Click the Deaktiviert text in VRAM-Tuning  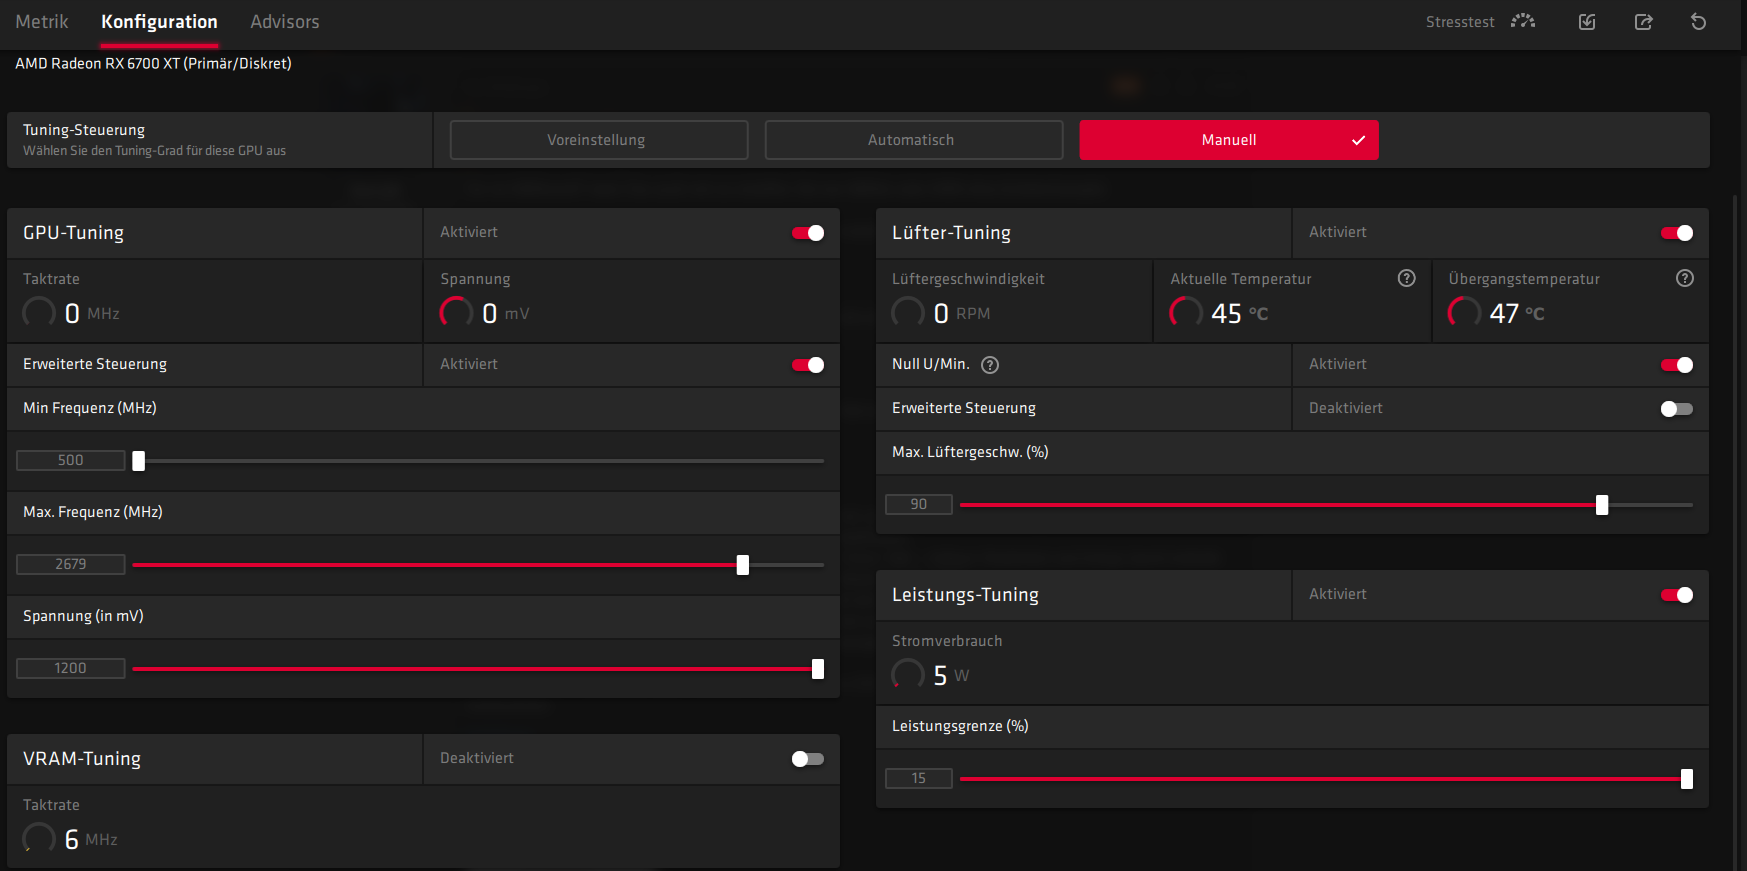coord(477,758)
